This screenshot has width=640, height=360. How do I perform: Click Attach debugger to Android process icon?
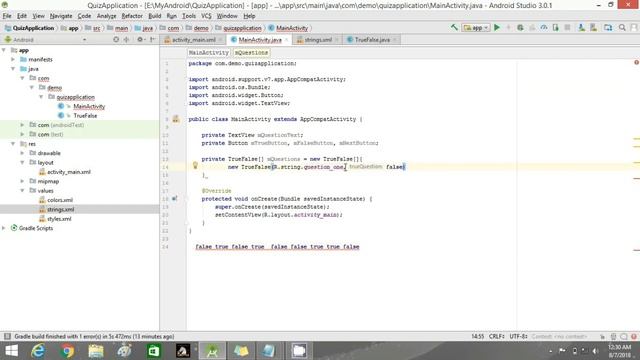click(x=556, y=27)
